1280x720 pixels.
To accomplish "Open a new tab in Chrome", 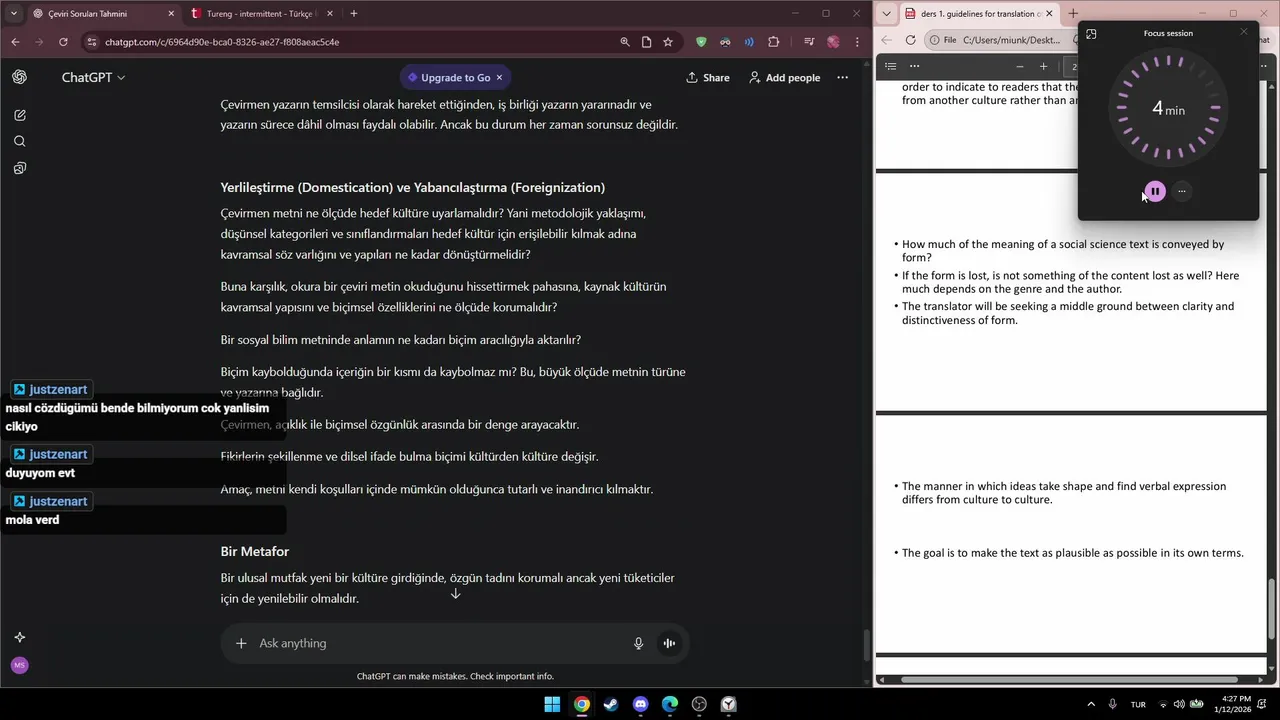I will point(354,14).
